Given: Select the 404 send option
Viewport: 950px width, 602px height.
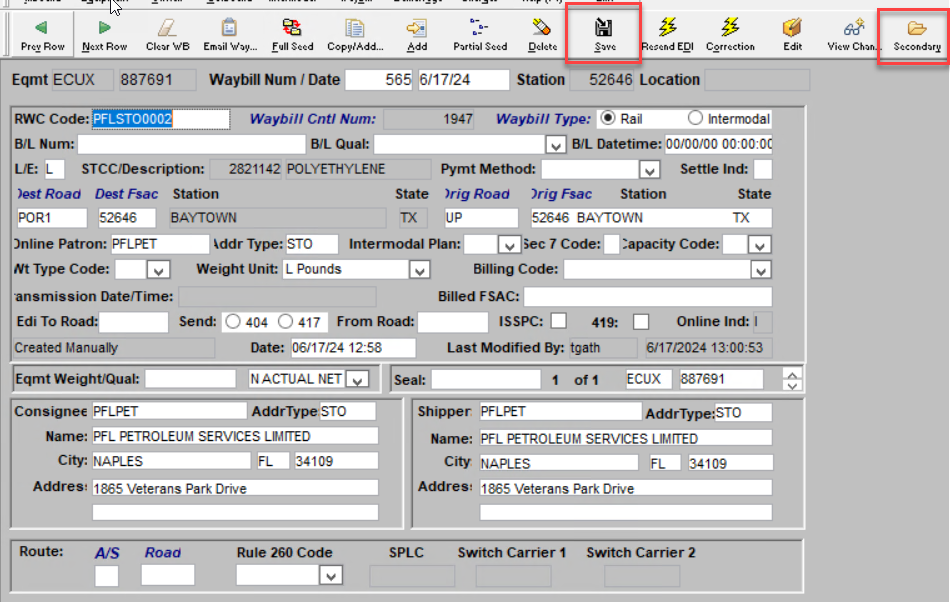Looking at the screenshot, I should (x=233, y=322).
